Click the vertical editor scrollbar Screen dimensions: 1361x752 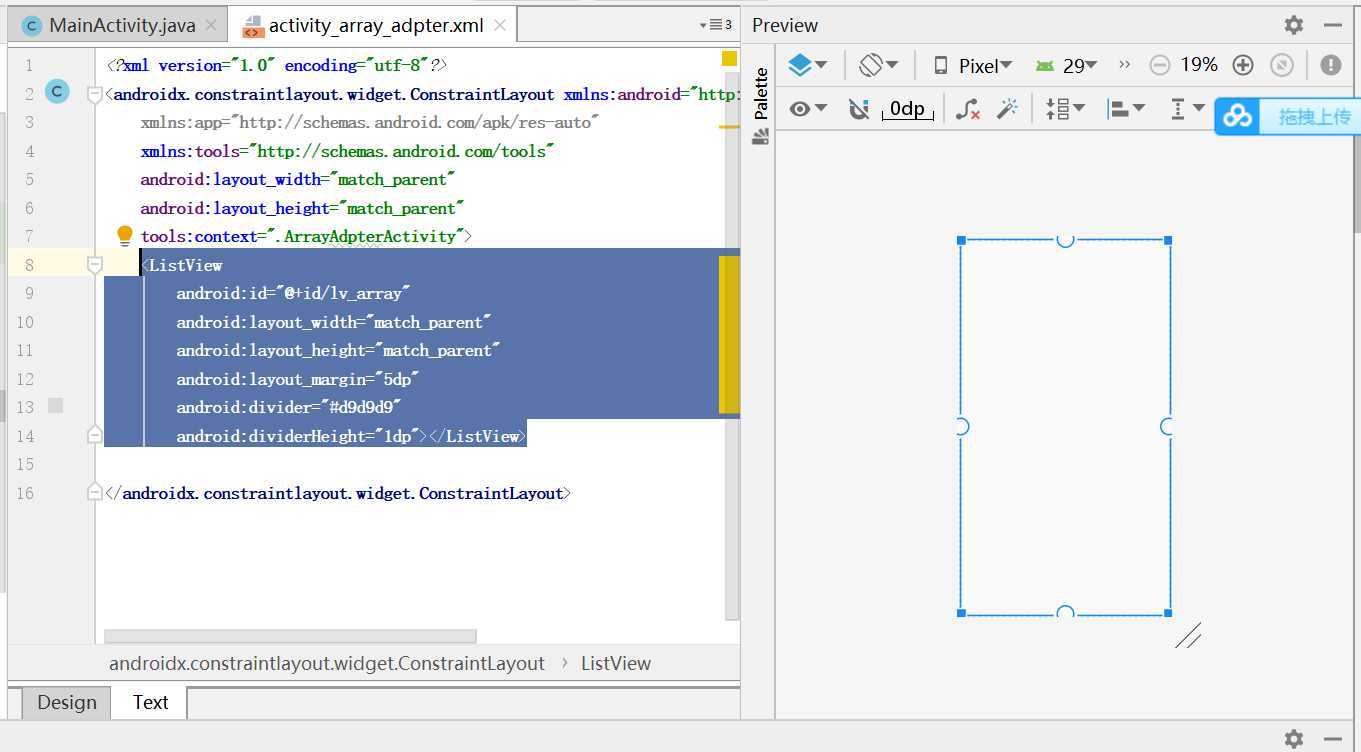(732, 345)
